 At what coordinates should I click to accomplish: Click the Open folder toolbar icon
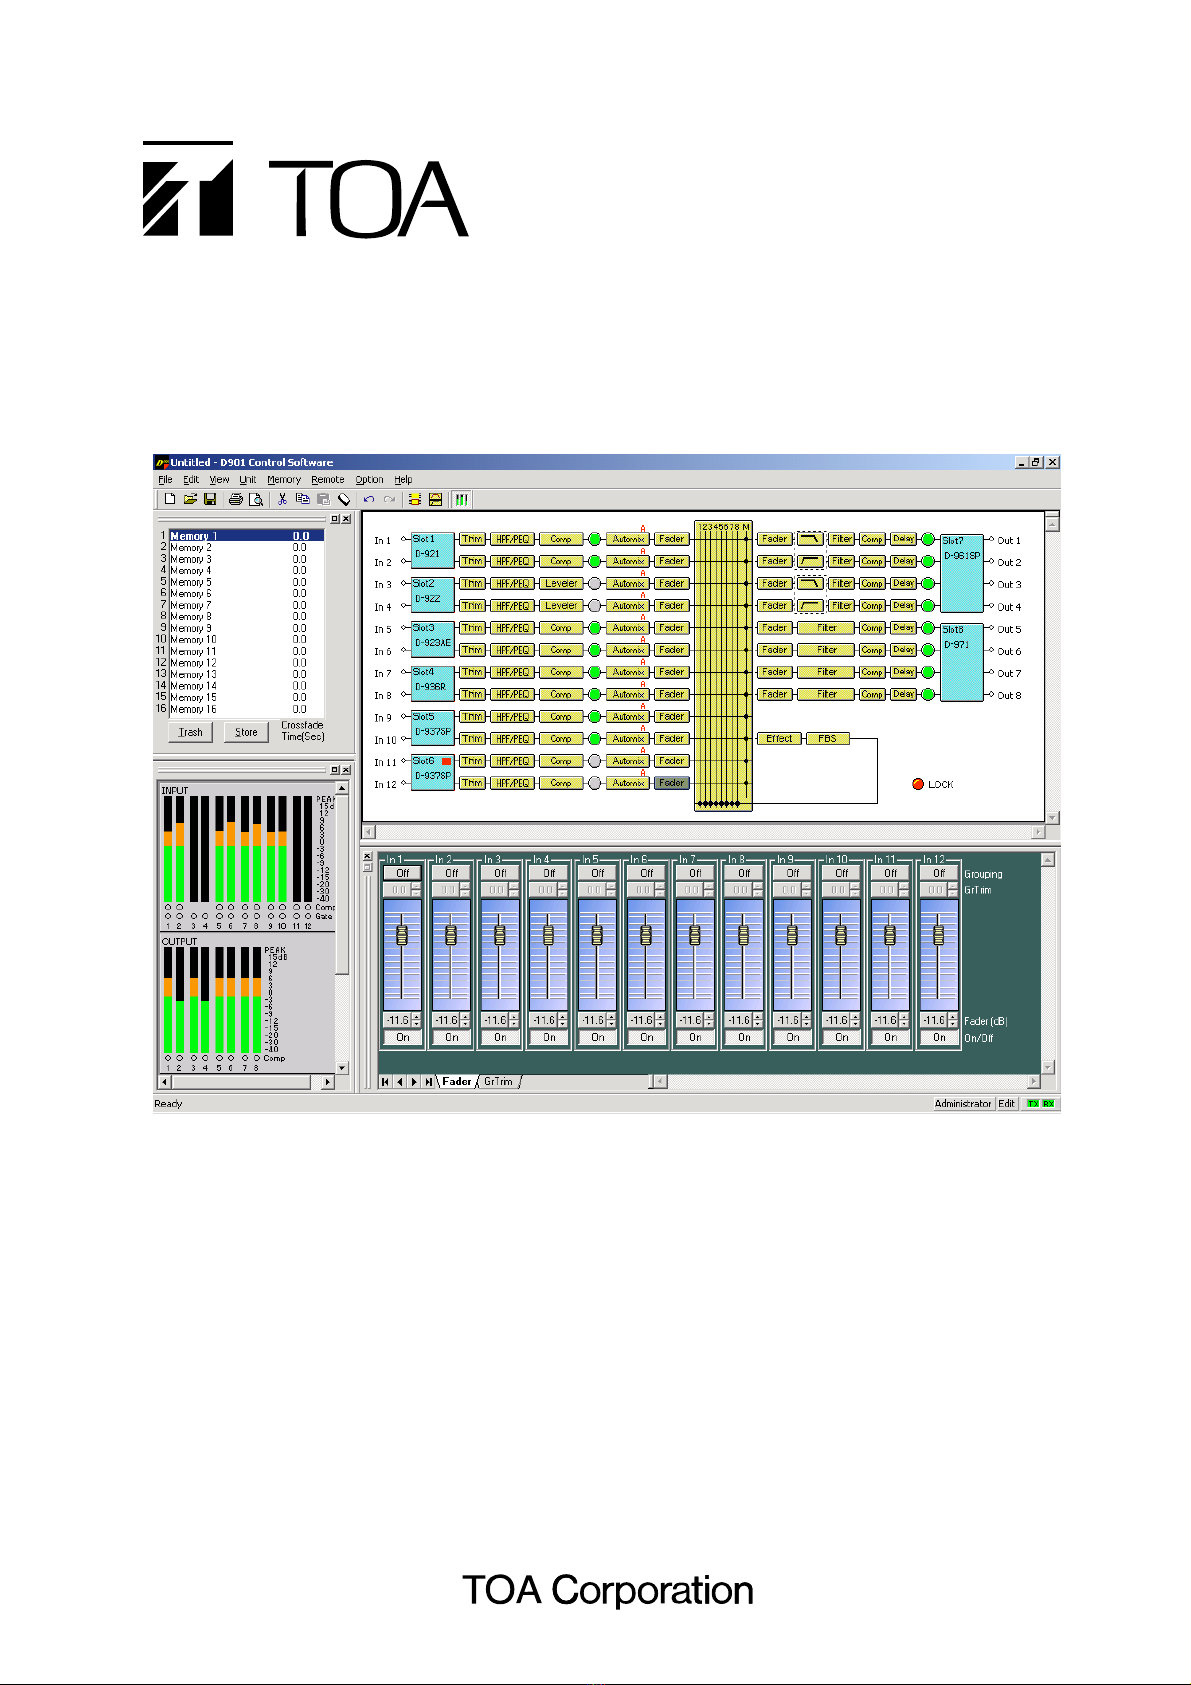pos(190,499)
